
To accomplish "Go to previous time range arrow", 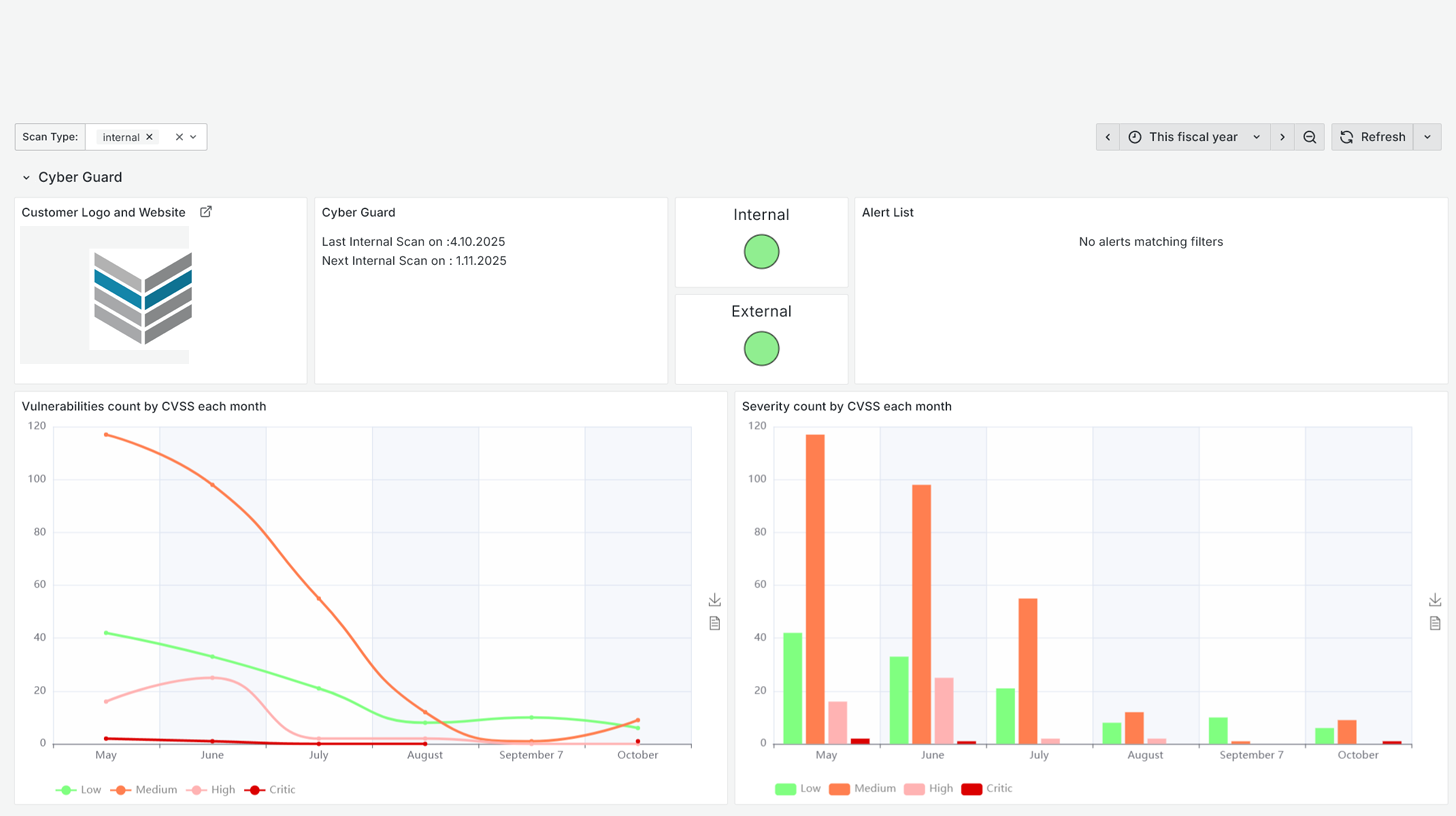I will click(x=1108, y=137).
